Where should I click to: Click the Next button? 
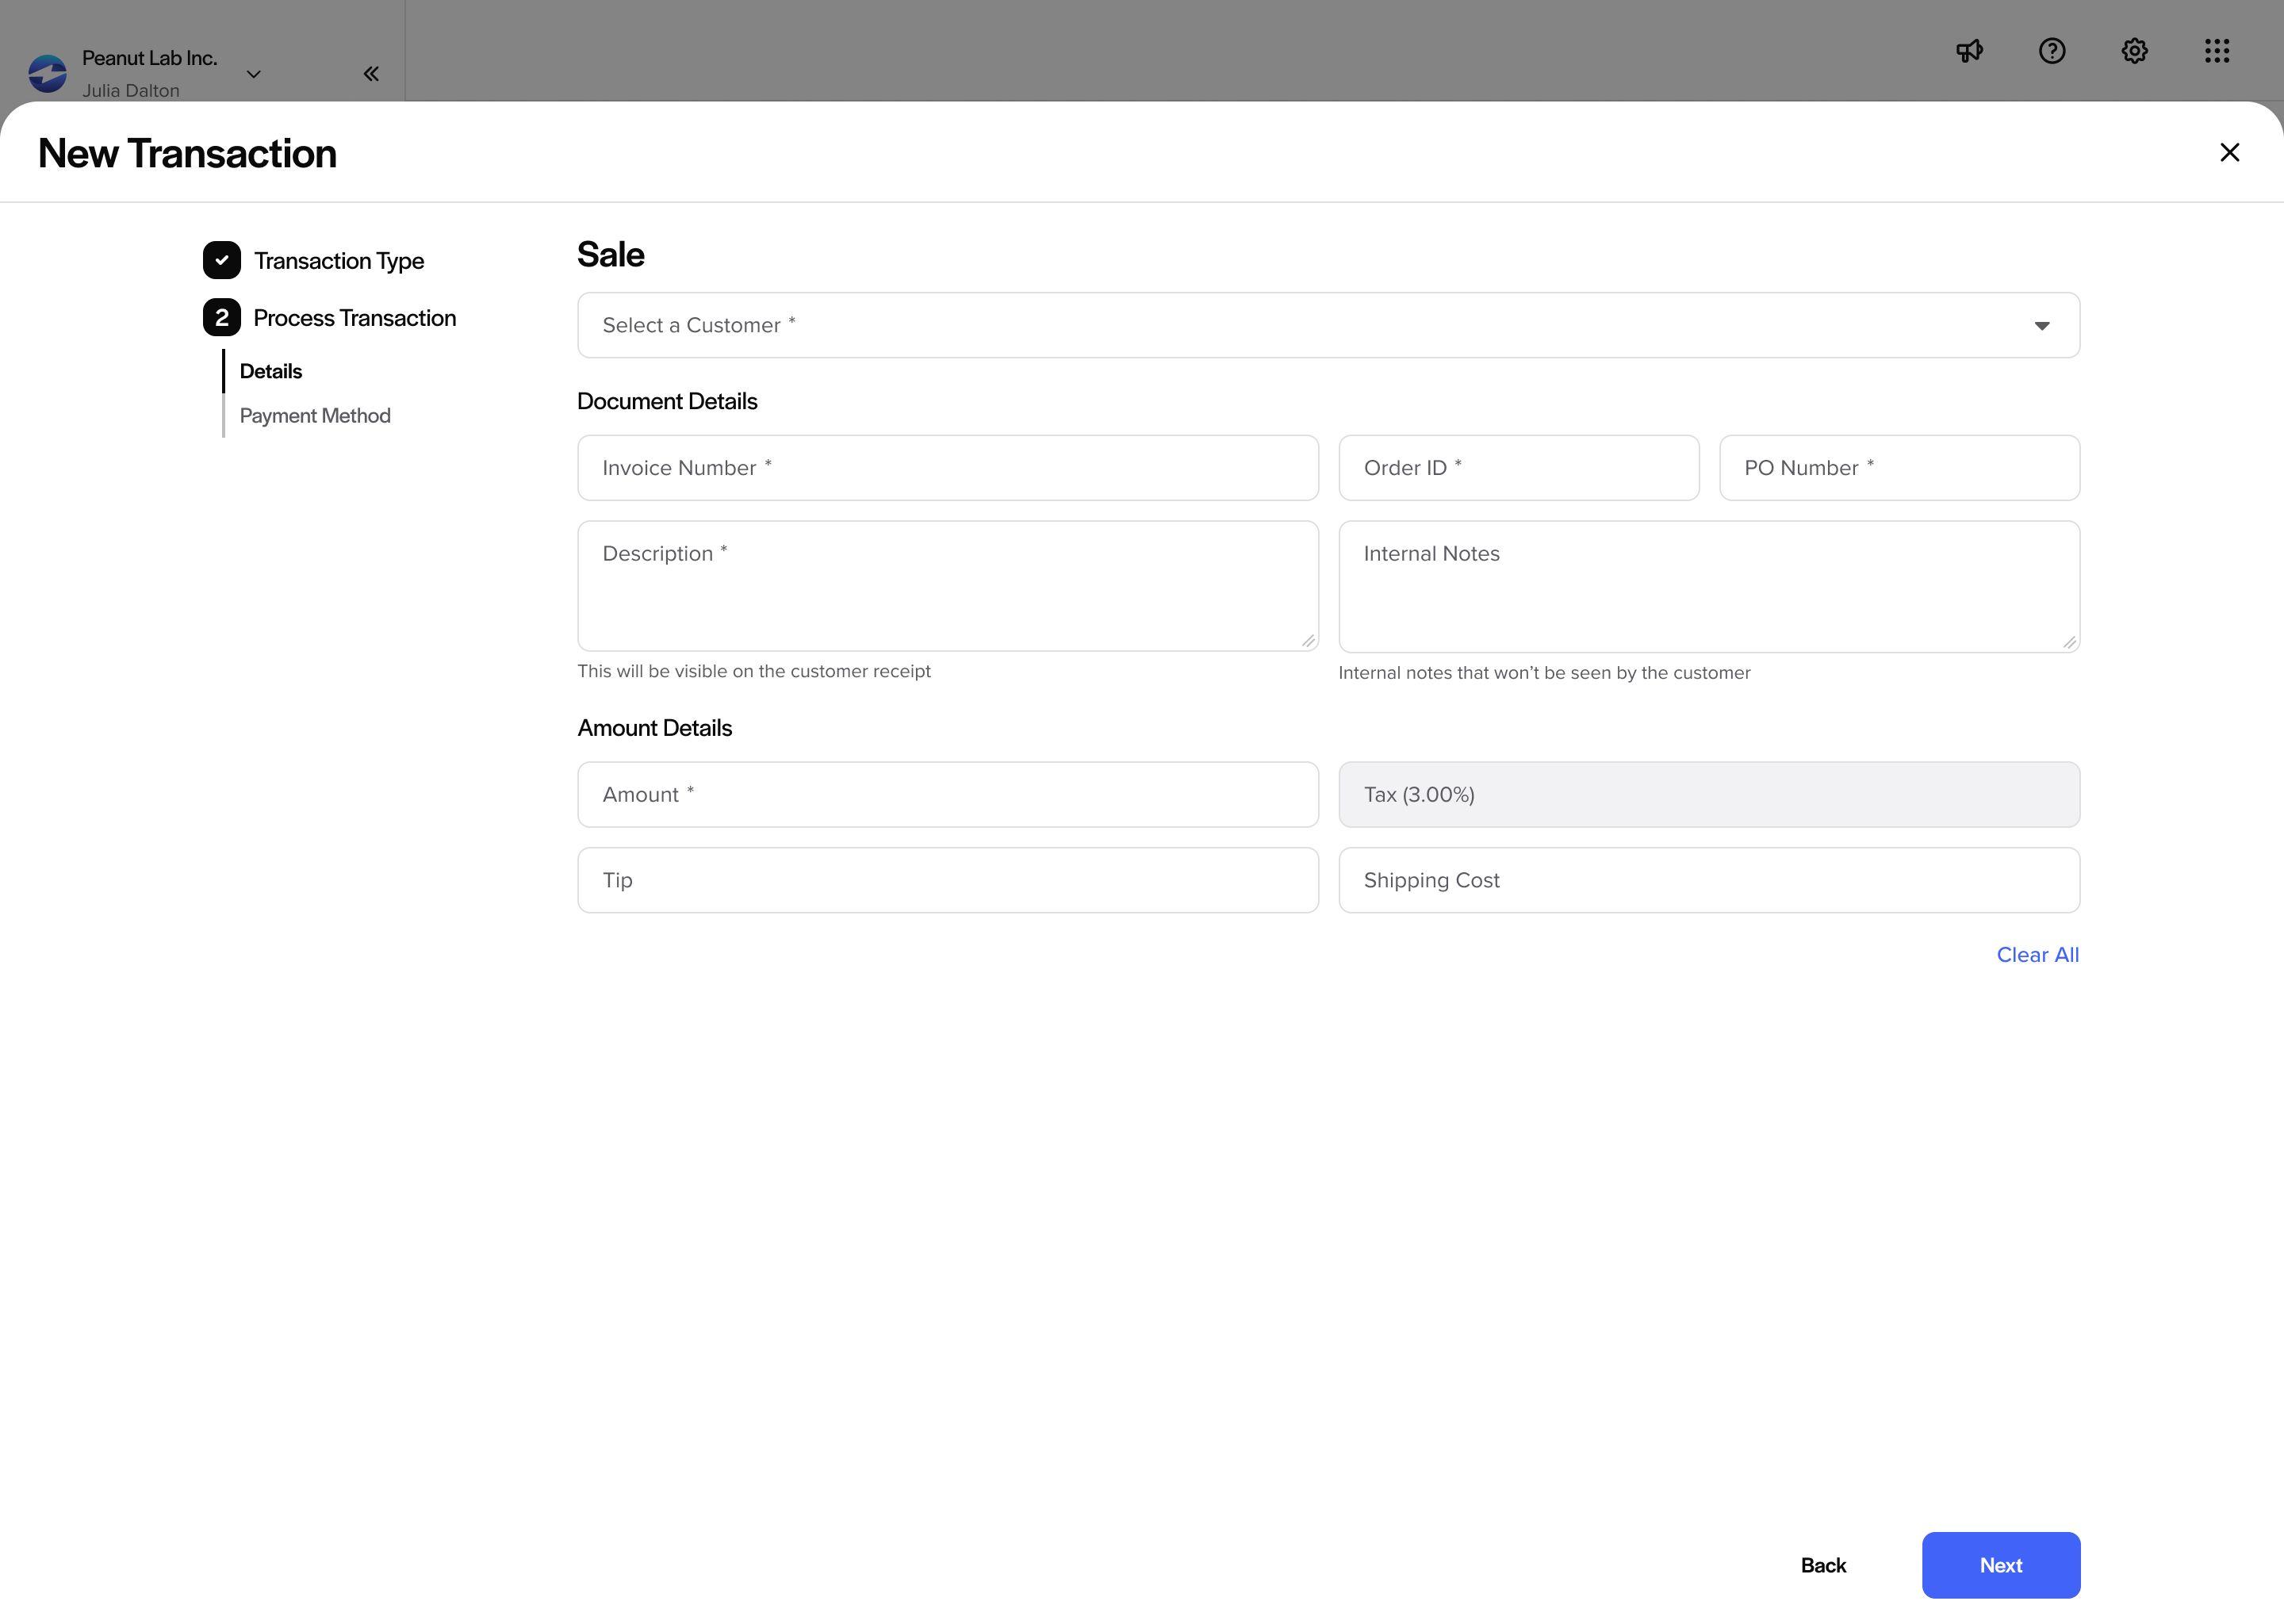(2000, 1565)
